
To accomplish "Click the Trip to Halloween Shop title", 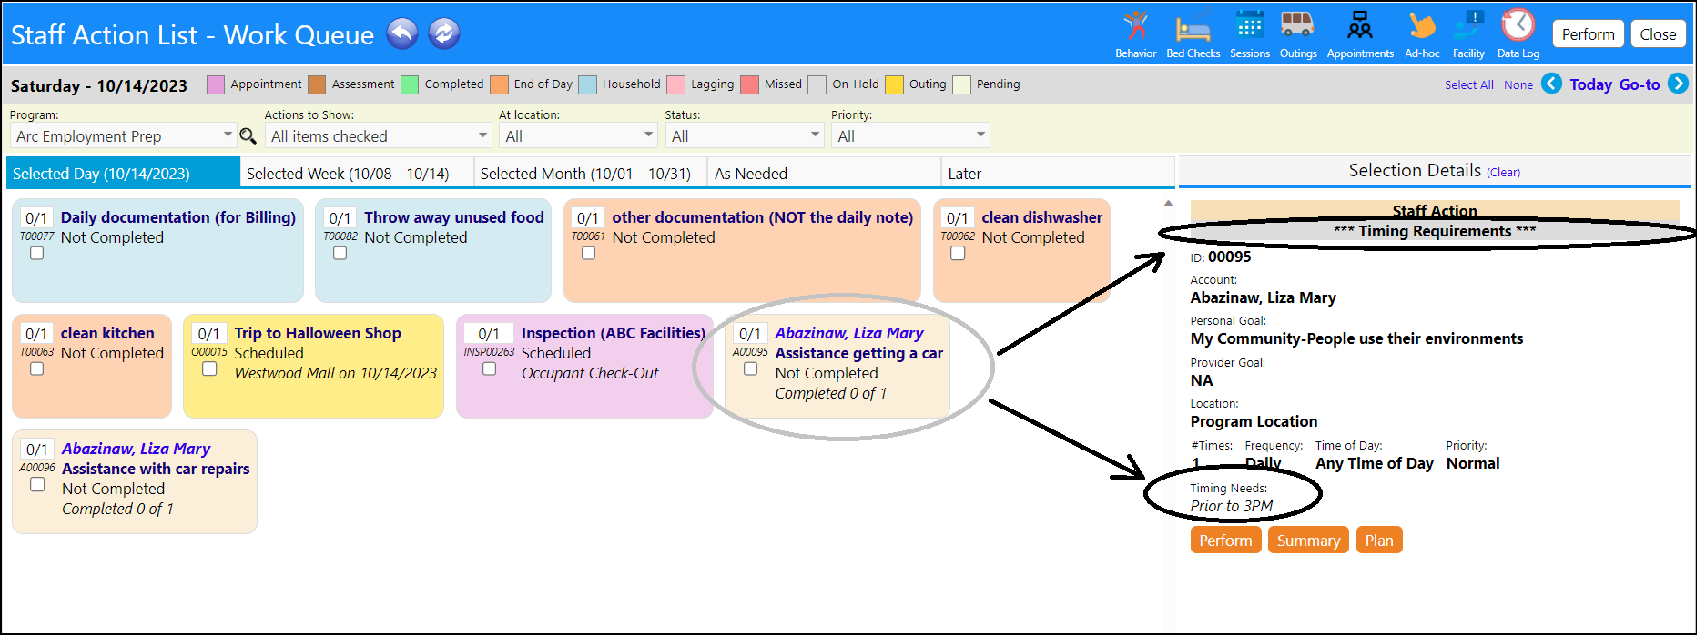I will [x=318, y=333].
